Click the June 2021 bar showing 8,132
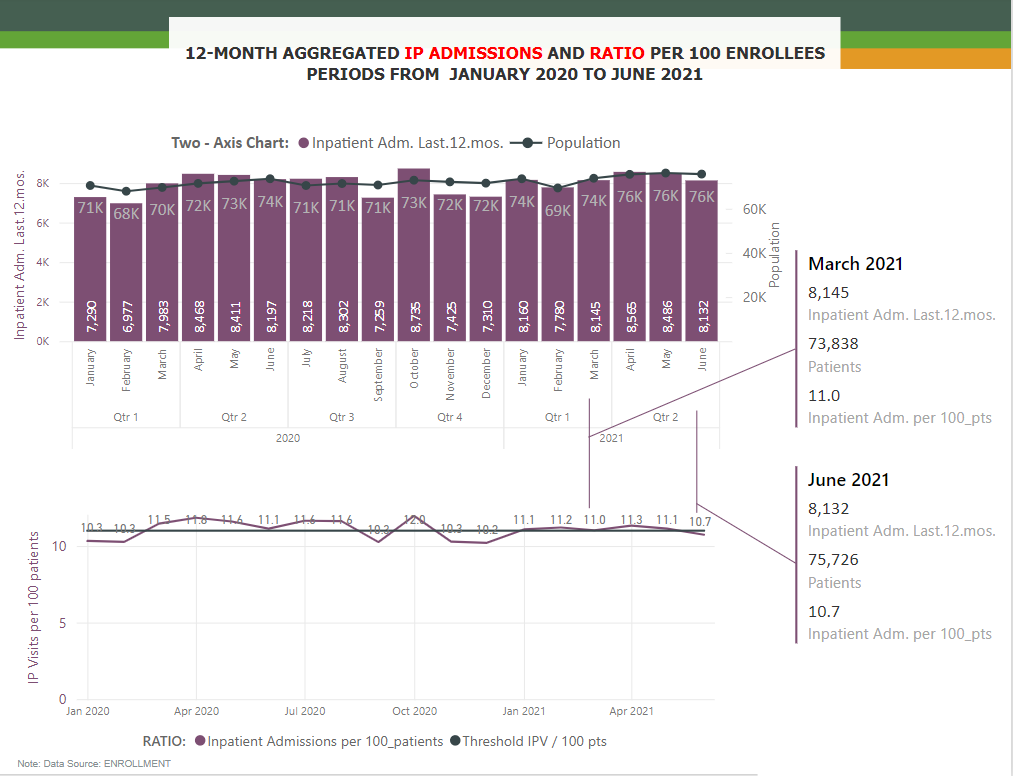 pos(702,260)
